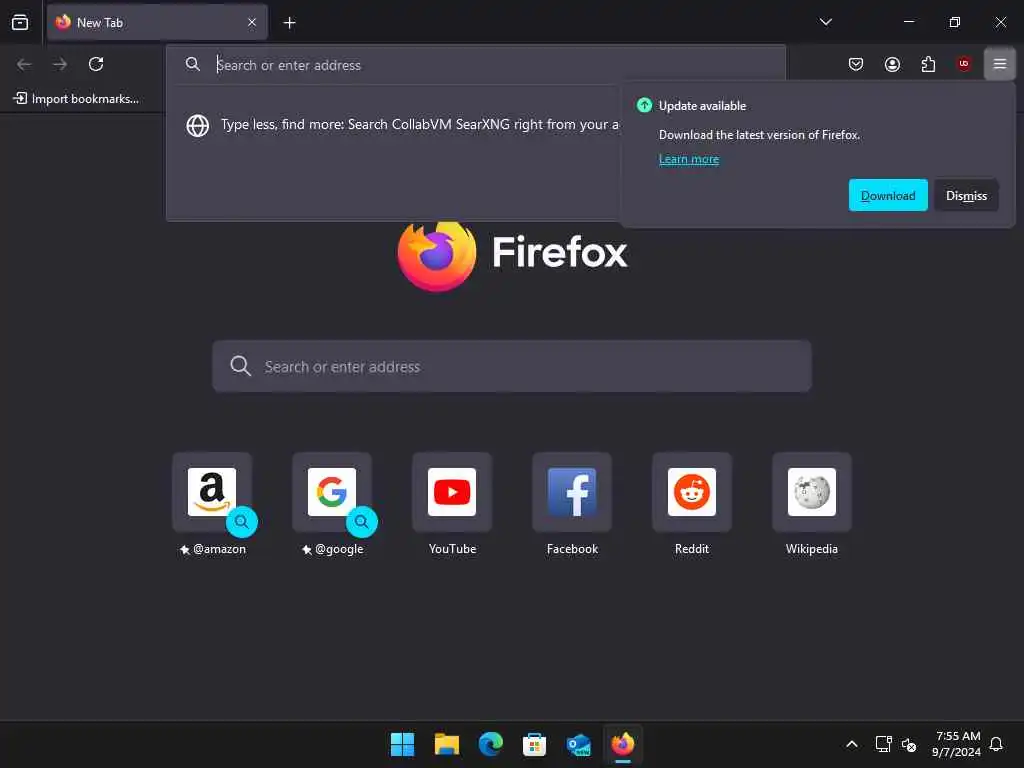
Task: Click the Wikipedia label text
Action: click(x=812, y=549)
